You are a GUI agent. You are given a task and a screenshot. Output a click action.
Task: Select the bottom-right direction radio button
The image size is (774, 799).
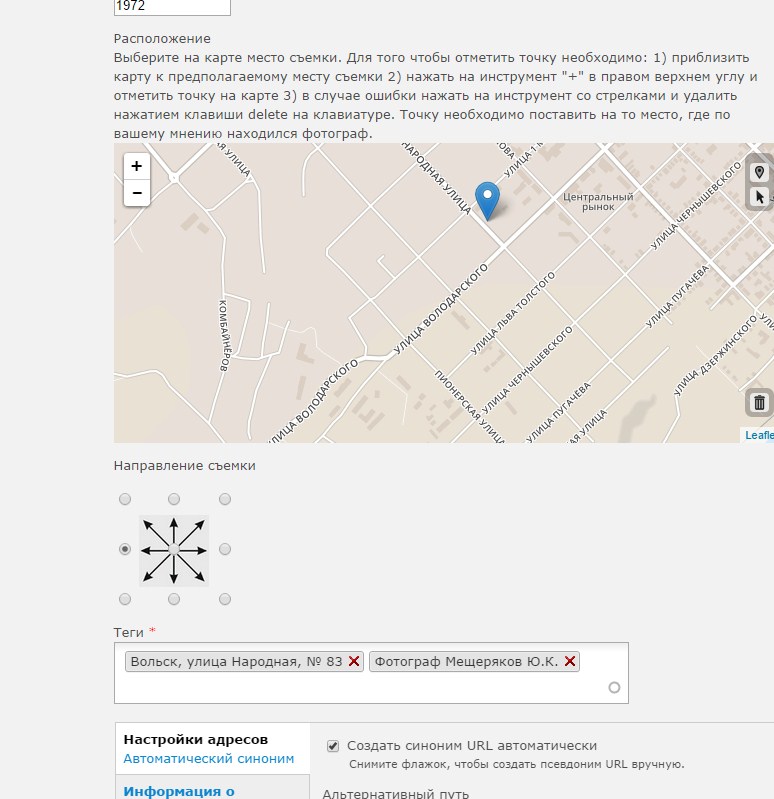pyautogui.click(x=225, y=599)
